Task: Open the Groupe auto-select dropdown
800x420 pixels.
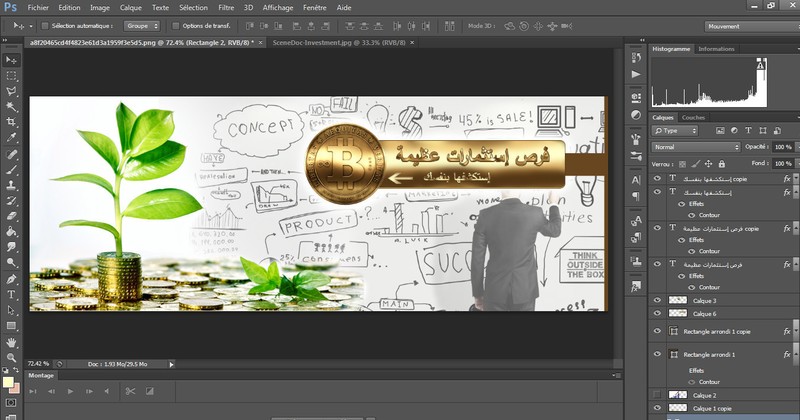Action: pos(142,26)
